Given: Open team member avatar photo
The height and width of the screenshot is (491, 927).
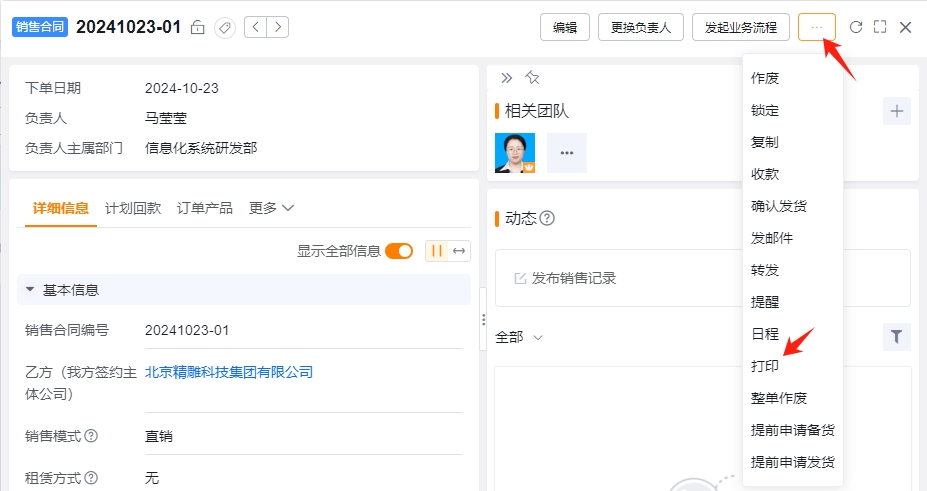Looking at the screenshot, I should [515, 153].
